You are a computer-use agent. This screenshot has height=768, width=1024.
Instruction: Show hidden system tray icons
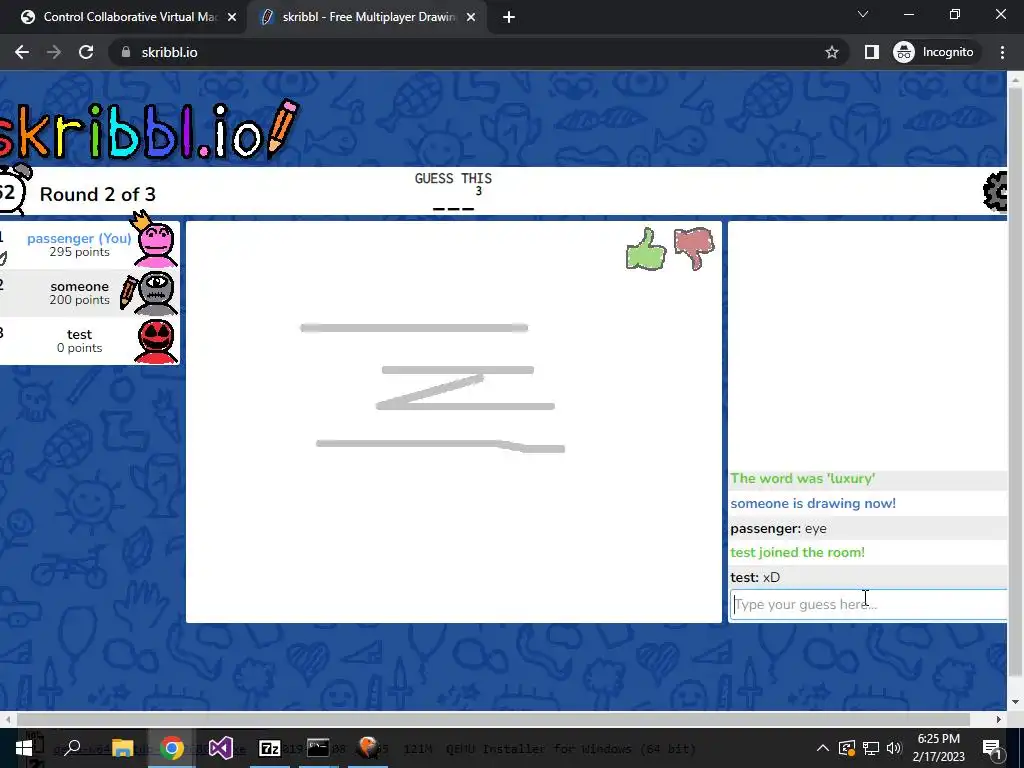coord(823,748)
